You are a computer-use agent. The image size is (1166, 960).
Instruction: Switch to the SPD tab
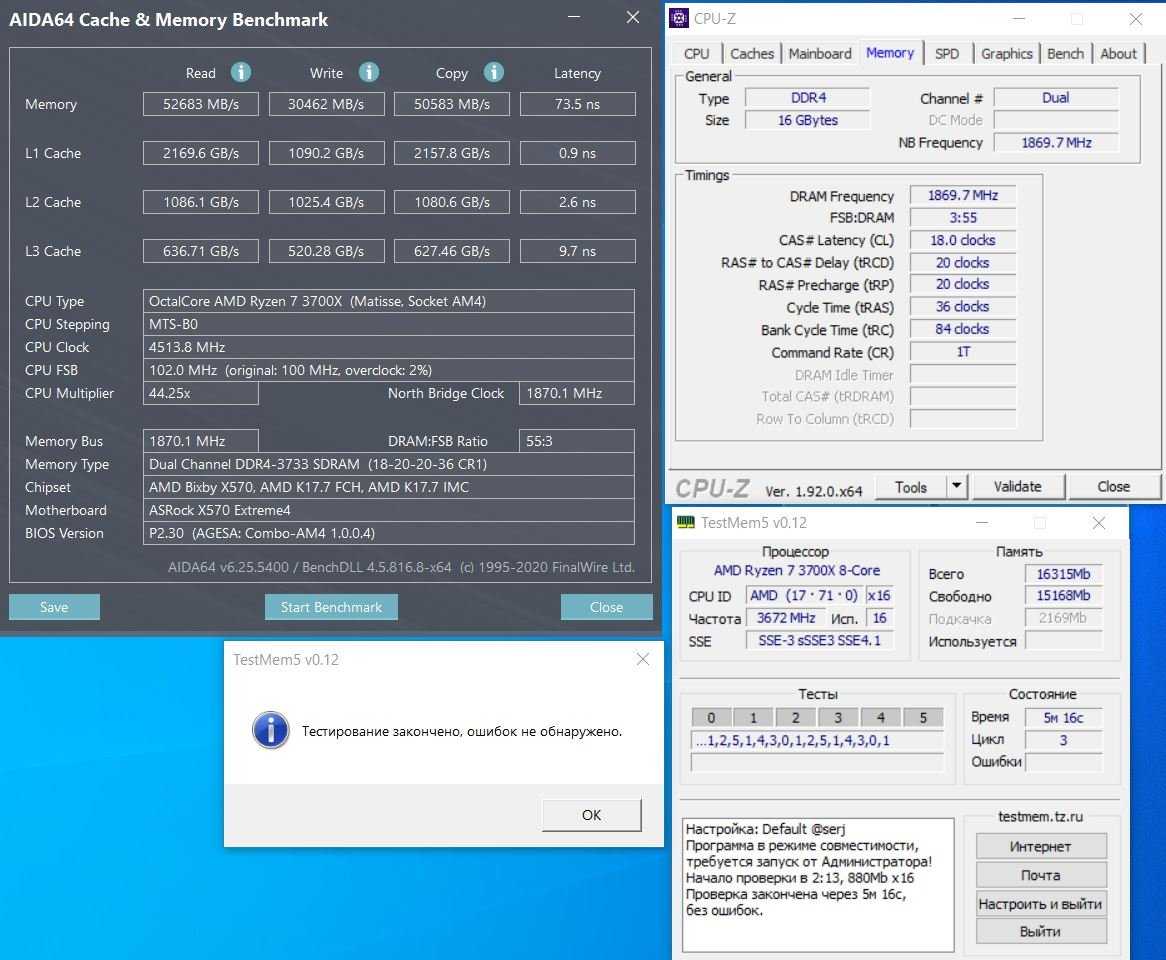click(x=946, y=54)
